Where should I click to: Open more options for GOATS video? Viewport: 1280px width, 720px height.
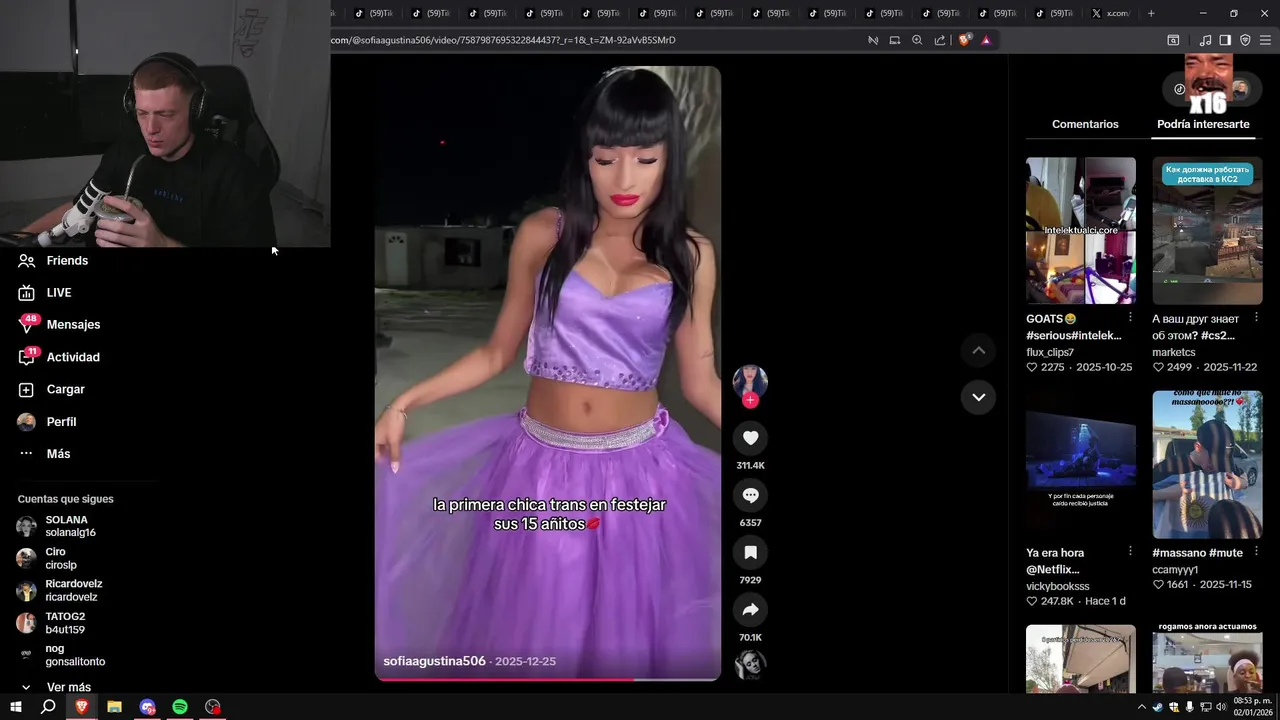[1130, 317]
